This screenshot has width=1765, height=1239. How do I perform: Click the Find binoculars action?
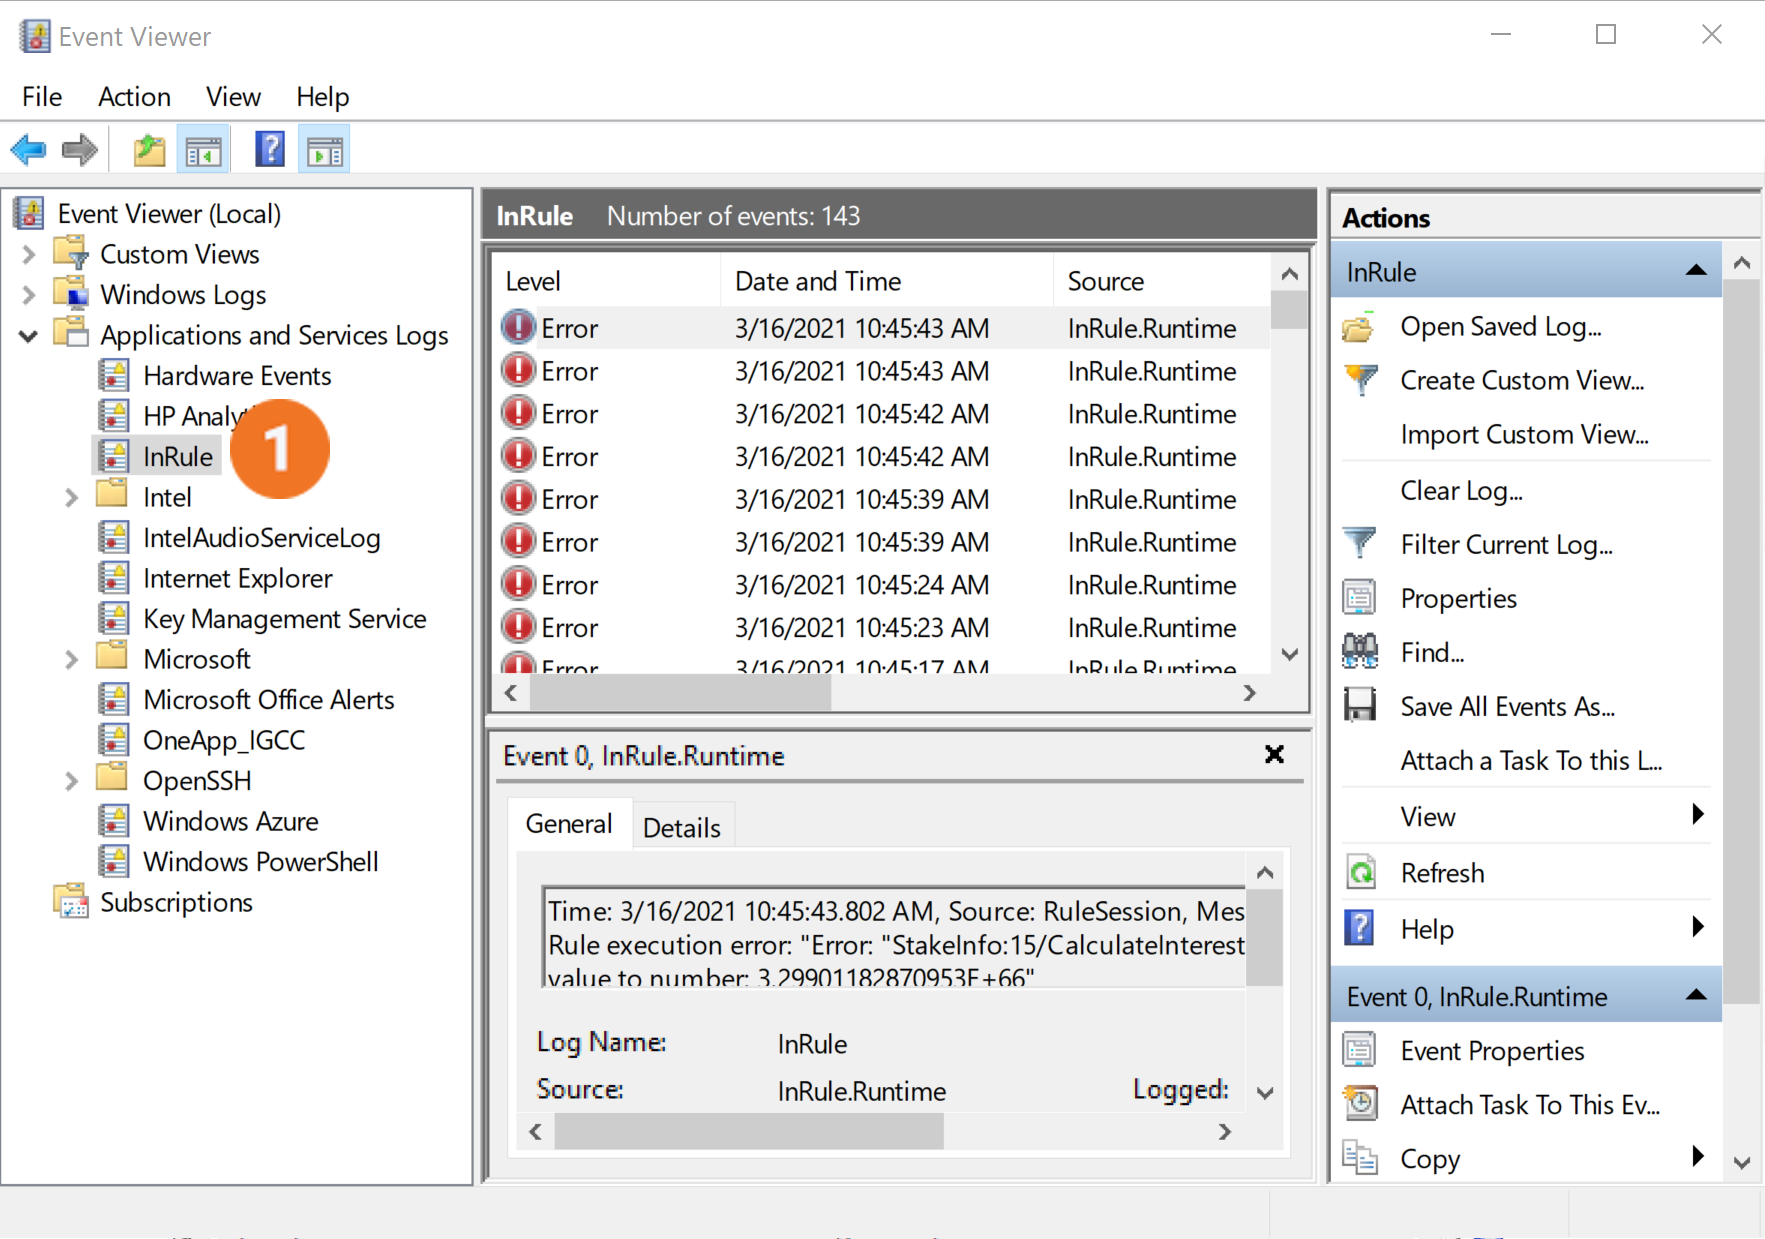pos(1431,653)
